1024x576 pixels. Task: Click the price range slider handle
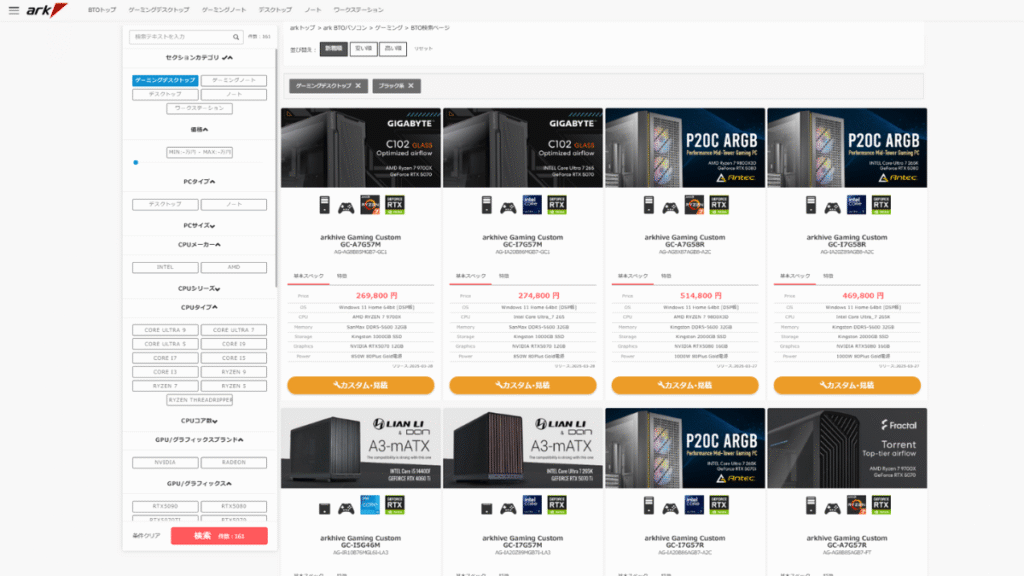click(x=136, y=163)
